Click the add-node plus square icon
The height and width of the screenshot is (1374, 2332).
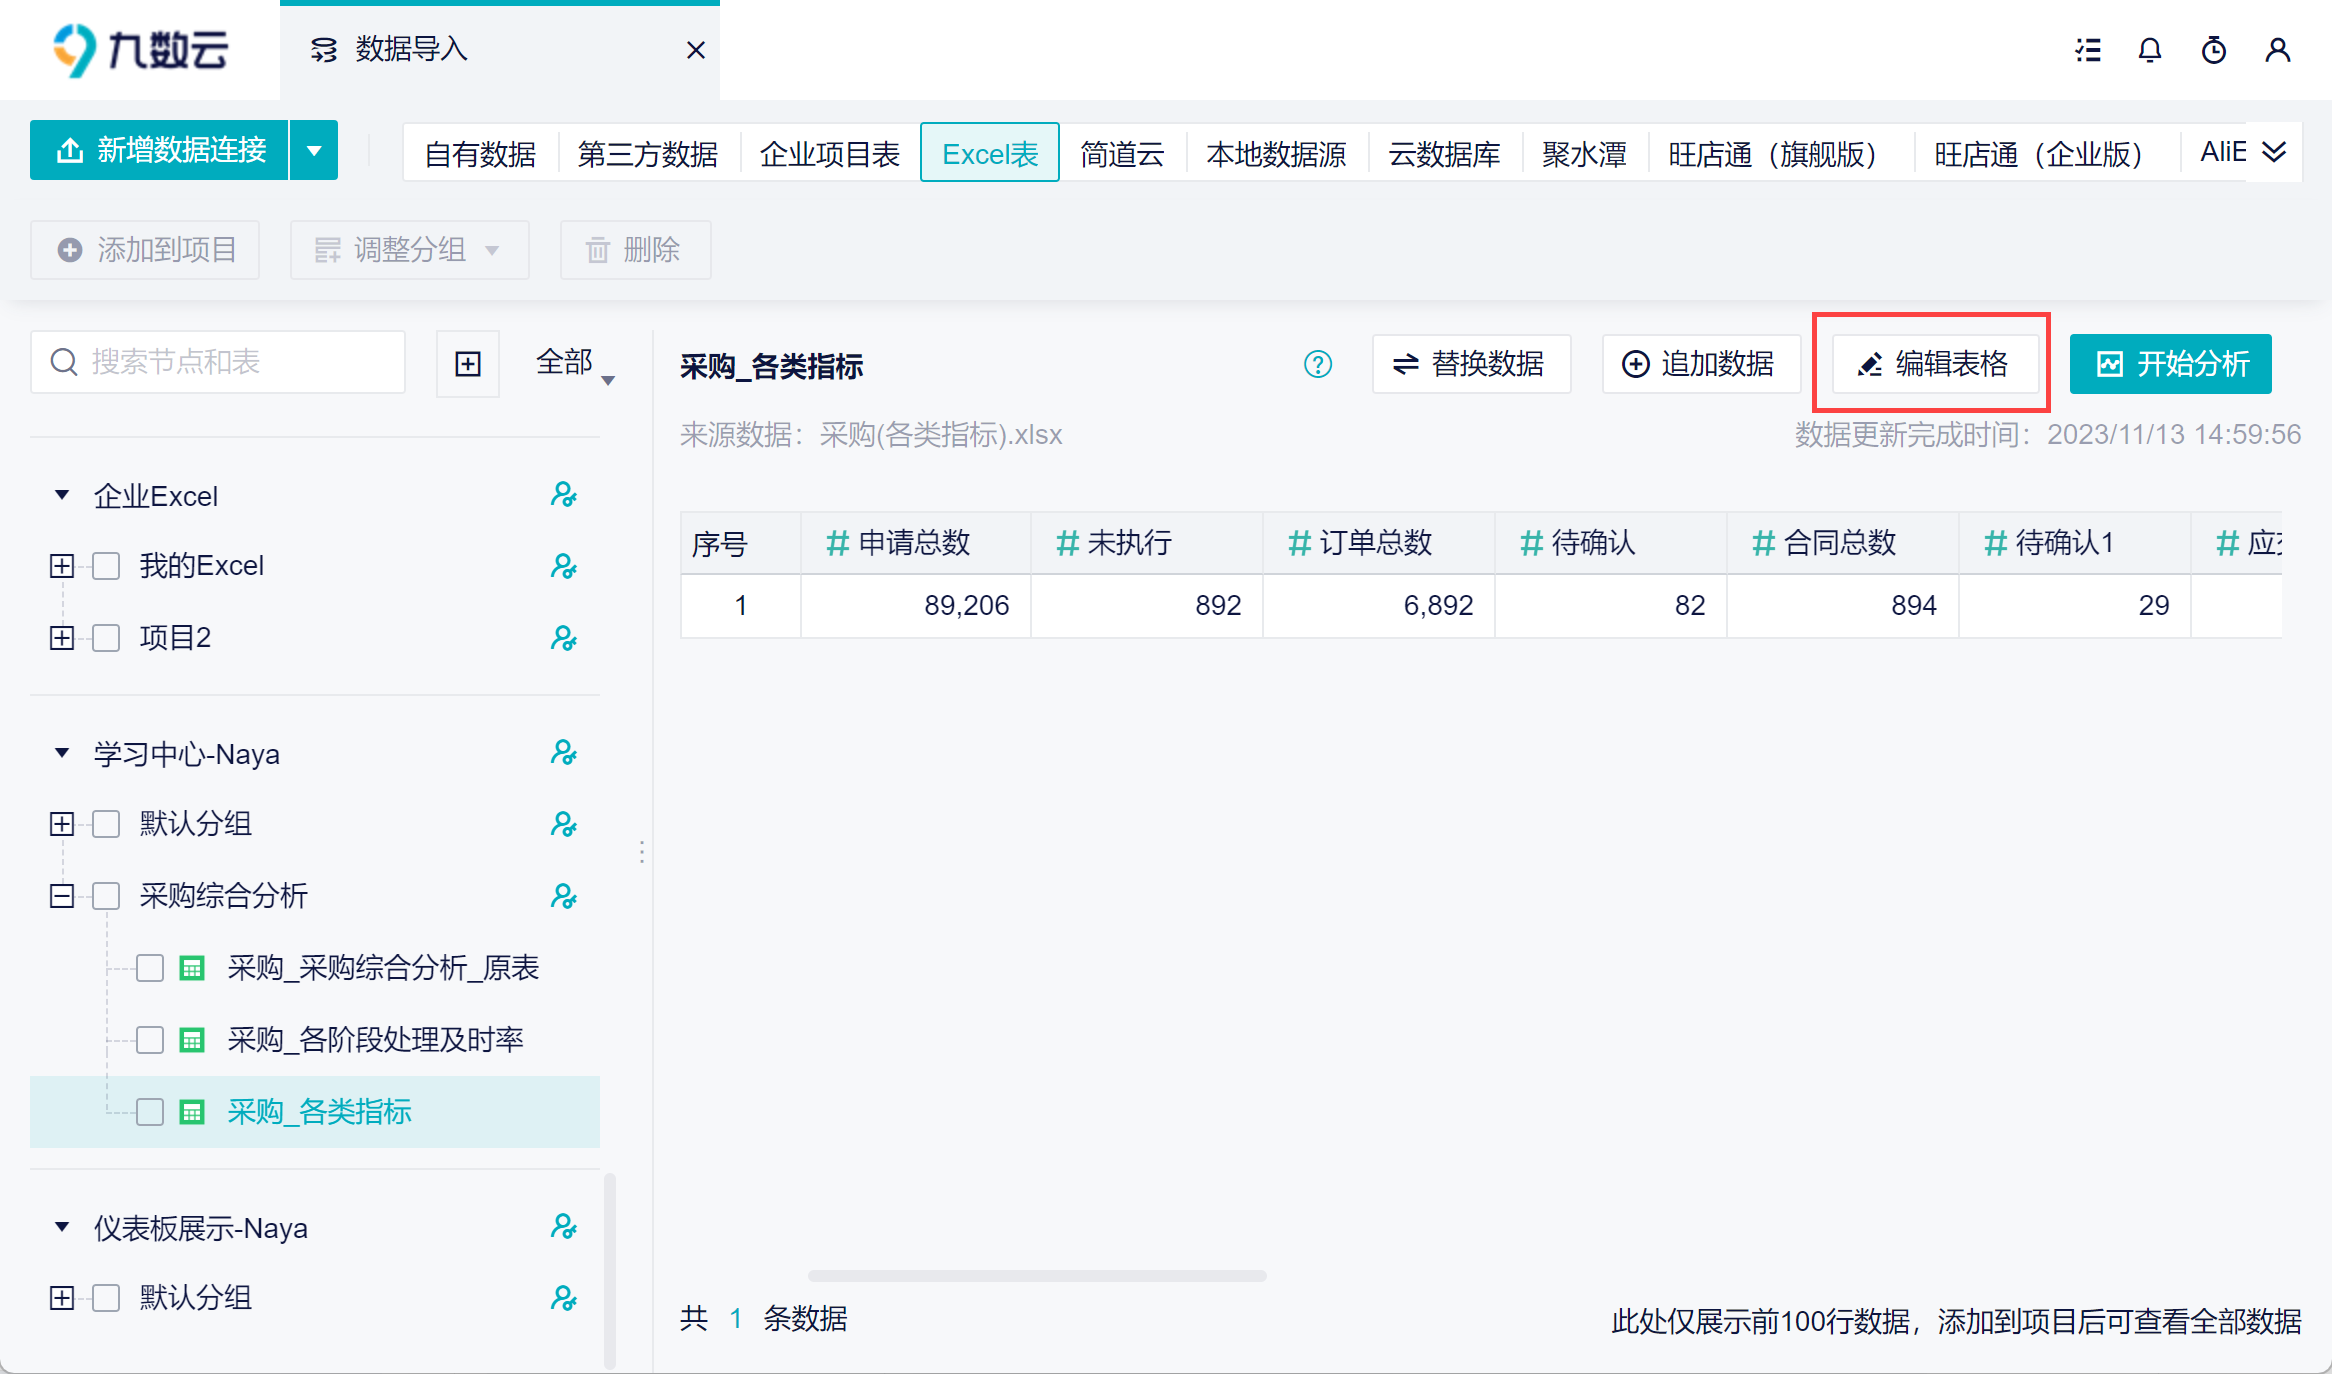click(x=468, y=364)
